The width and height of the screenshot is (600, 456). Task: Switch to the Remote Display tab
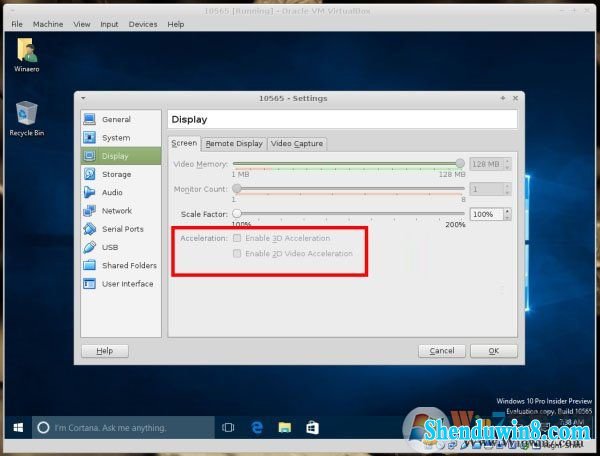point(234,144)
